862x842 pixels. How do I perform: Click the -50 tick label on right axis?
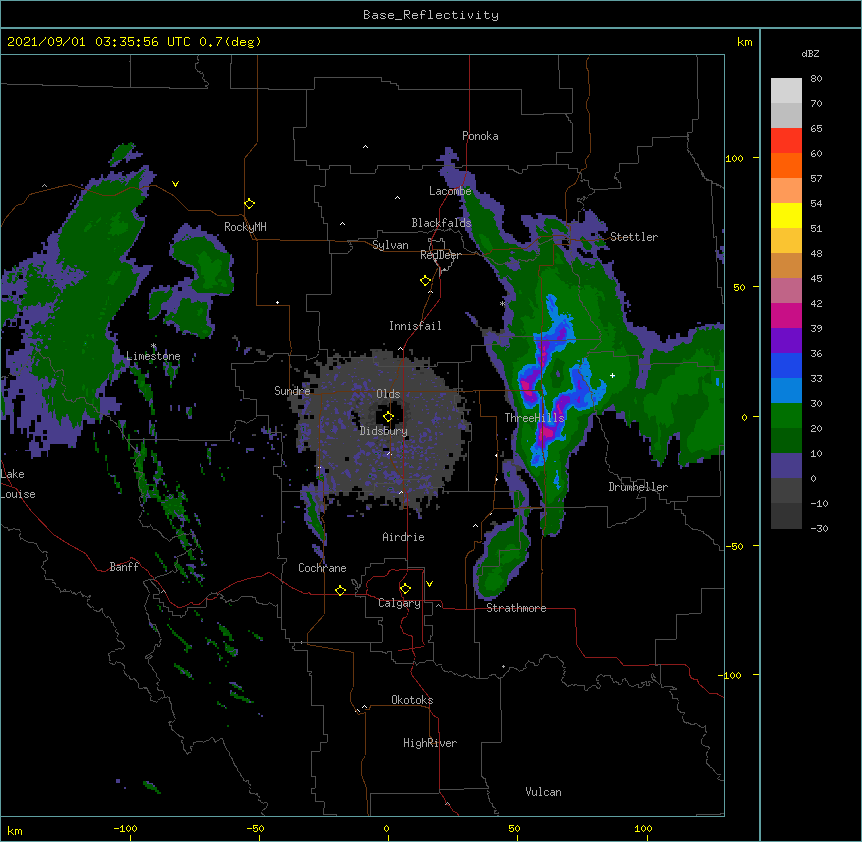734,546
